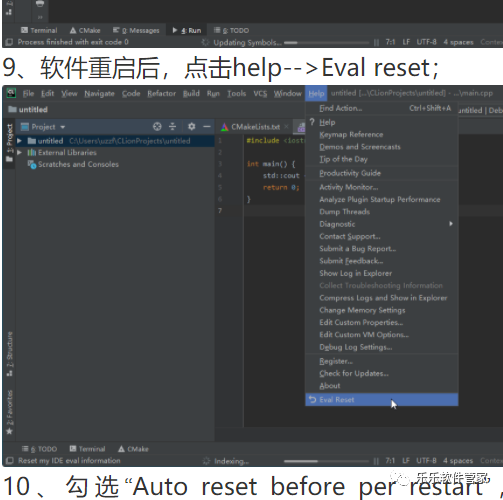Image resolution: width=503 pixels, height=500 pixels.
Task: Open Messages tab in upper IDE window
Action: pos(136,30)
